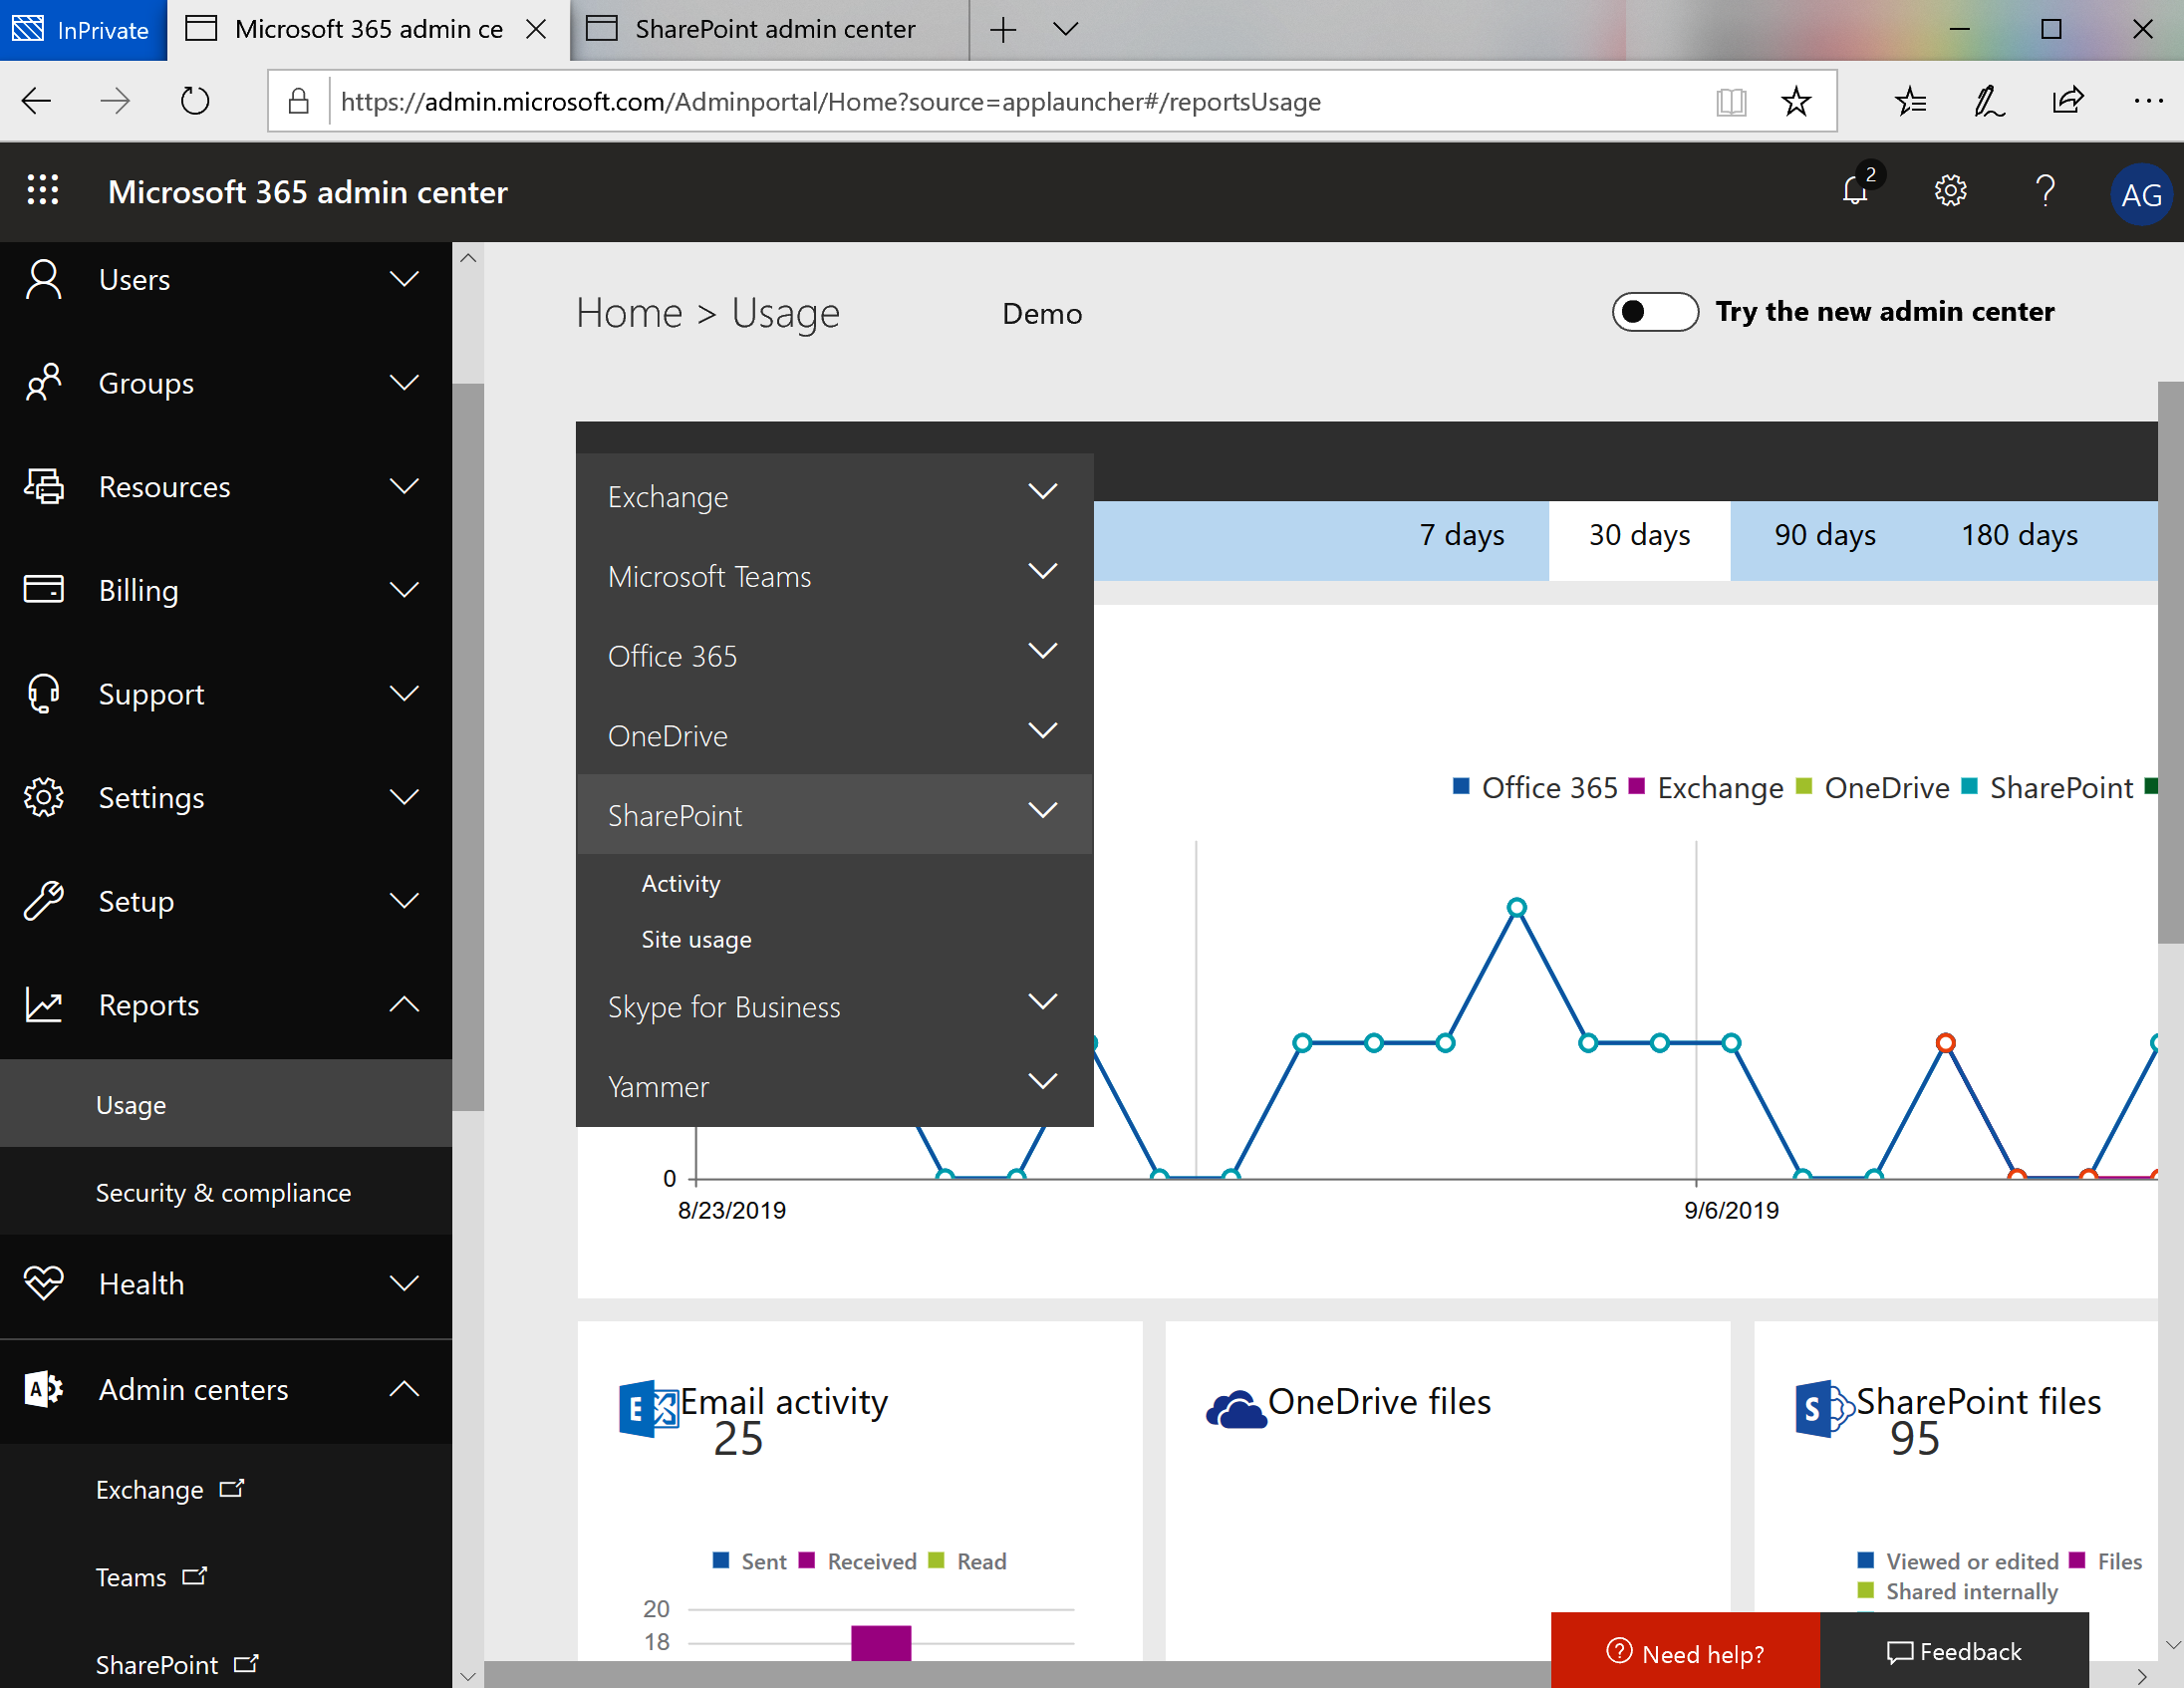Expand the Yammer reports section

(835, 1086)
